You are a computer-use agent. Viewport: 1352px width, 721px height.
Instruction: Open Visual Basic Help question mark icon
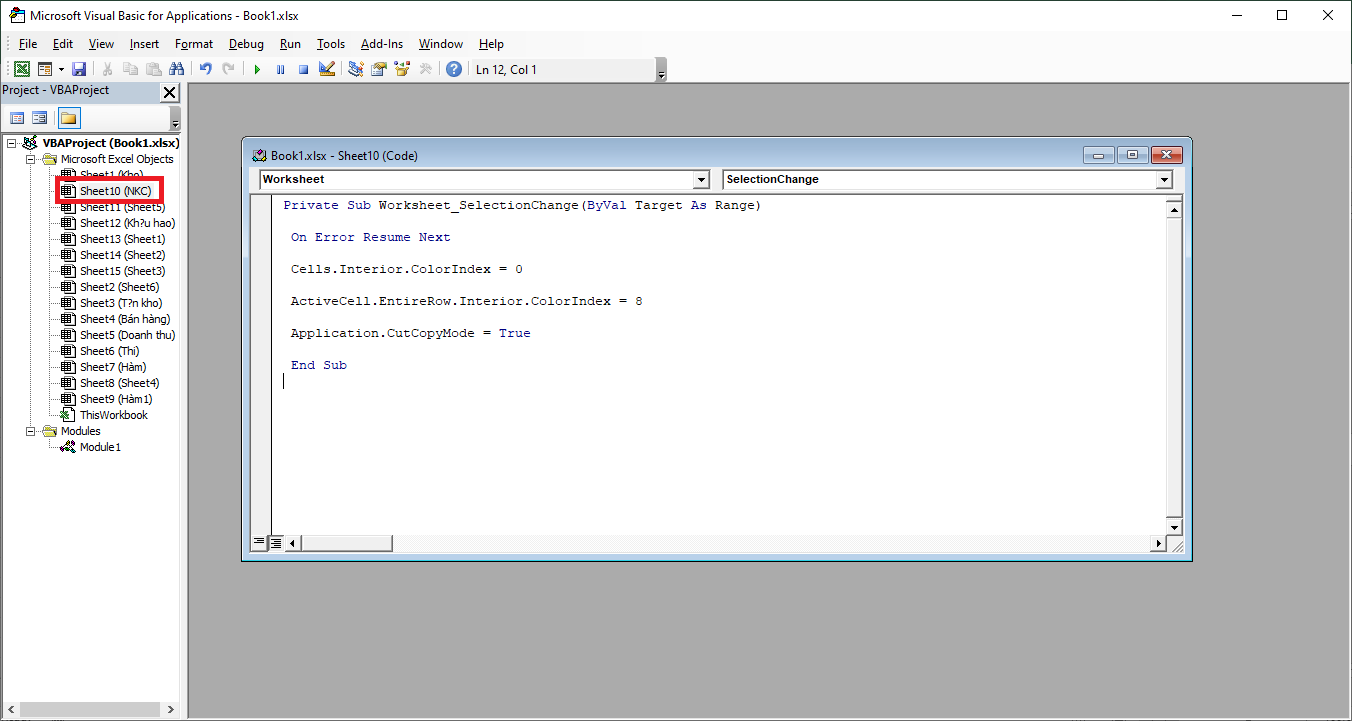tap(454, 69)
